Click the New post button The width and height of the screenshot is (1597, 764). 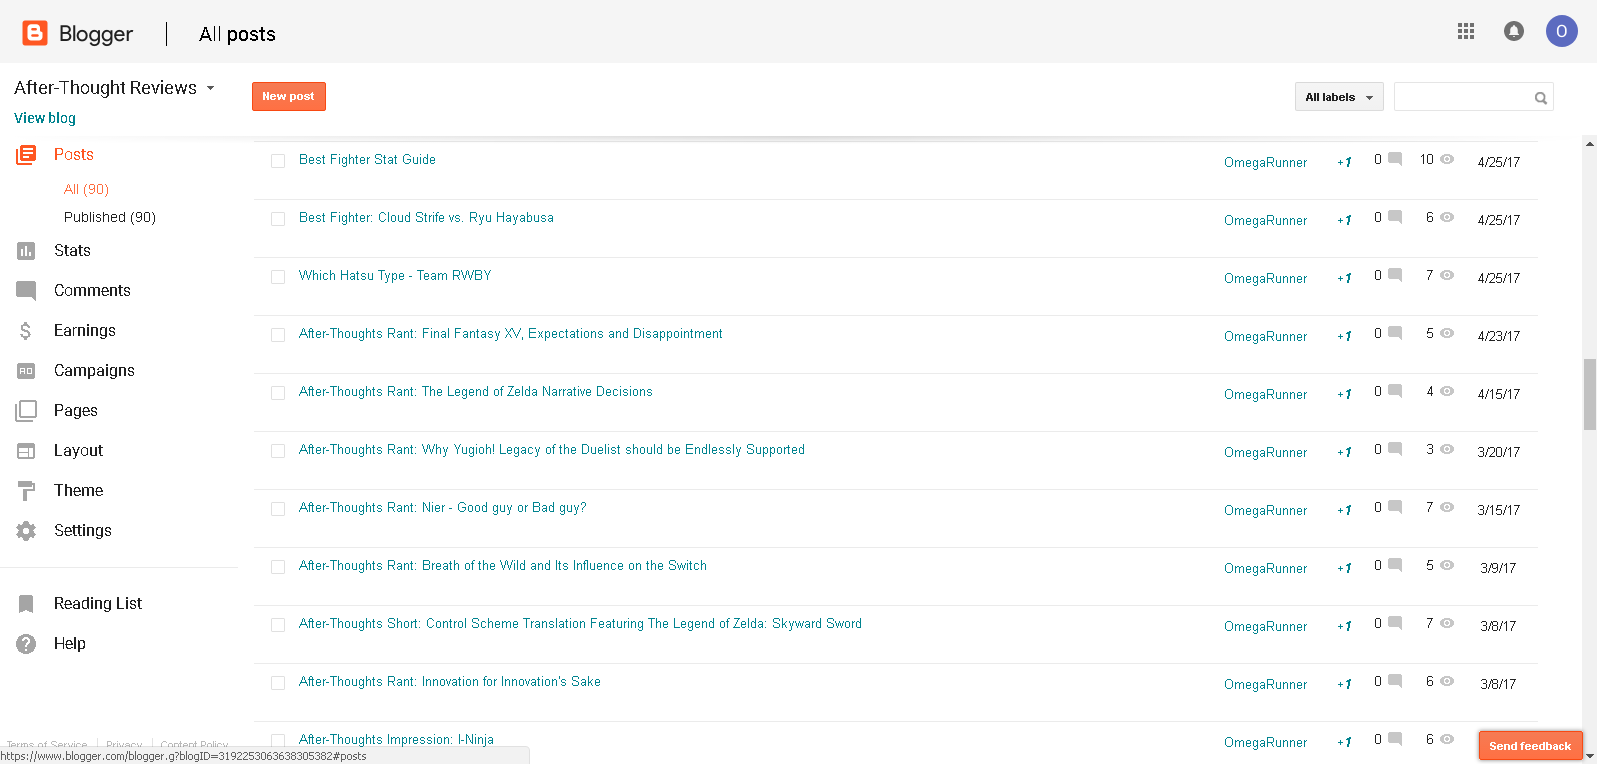pos(289,96)
